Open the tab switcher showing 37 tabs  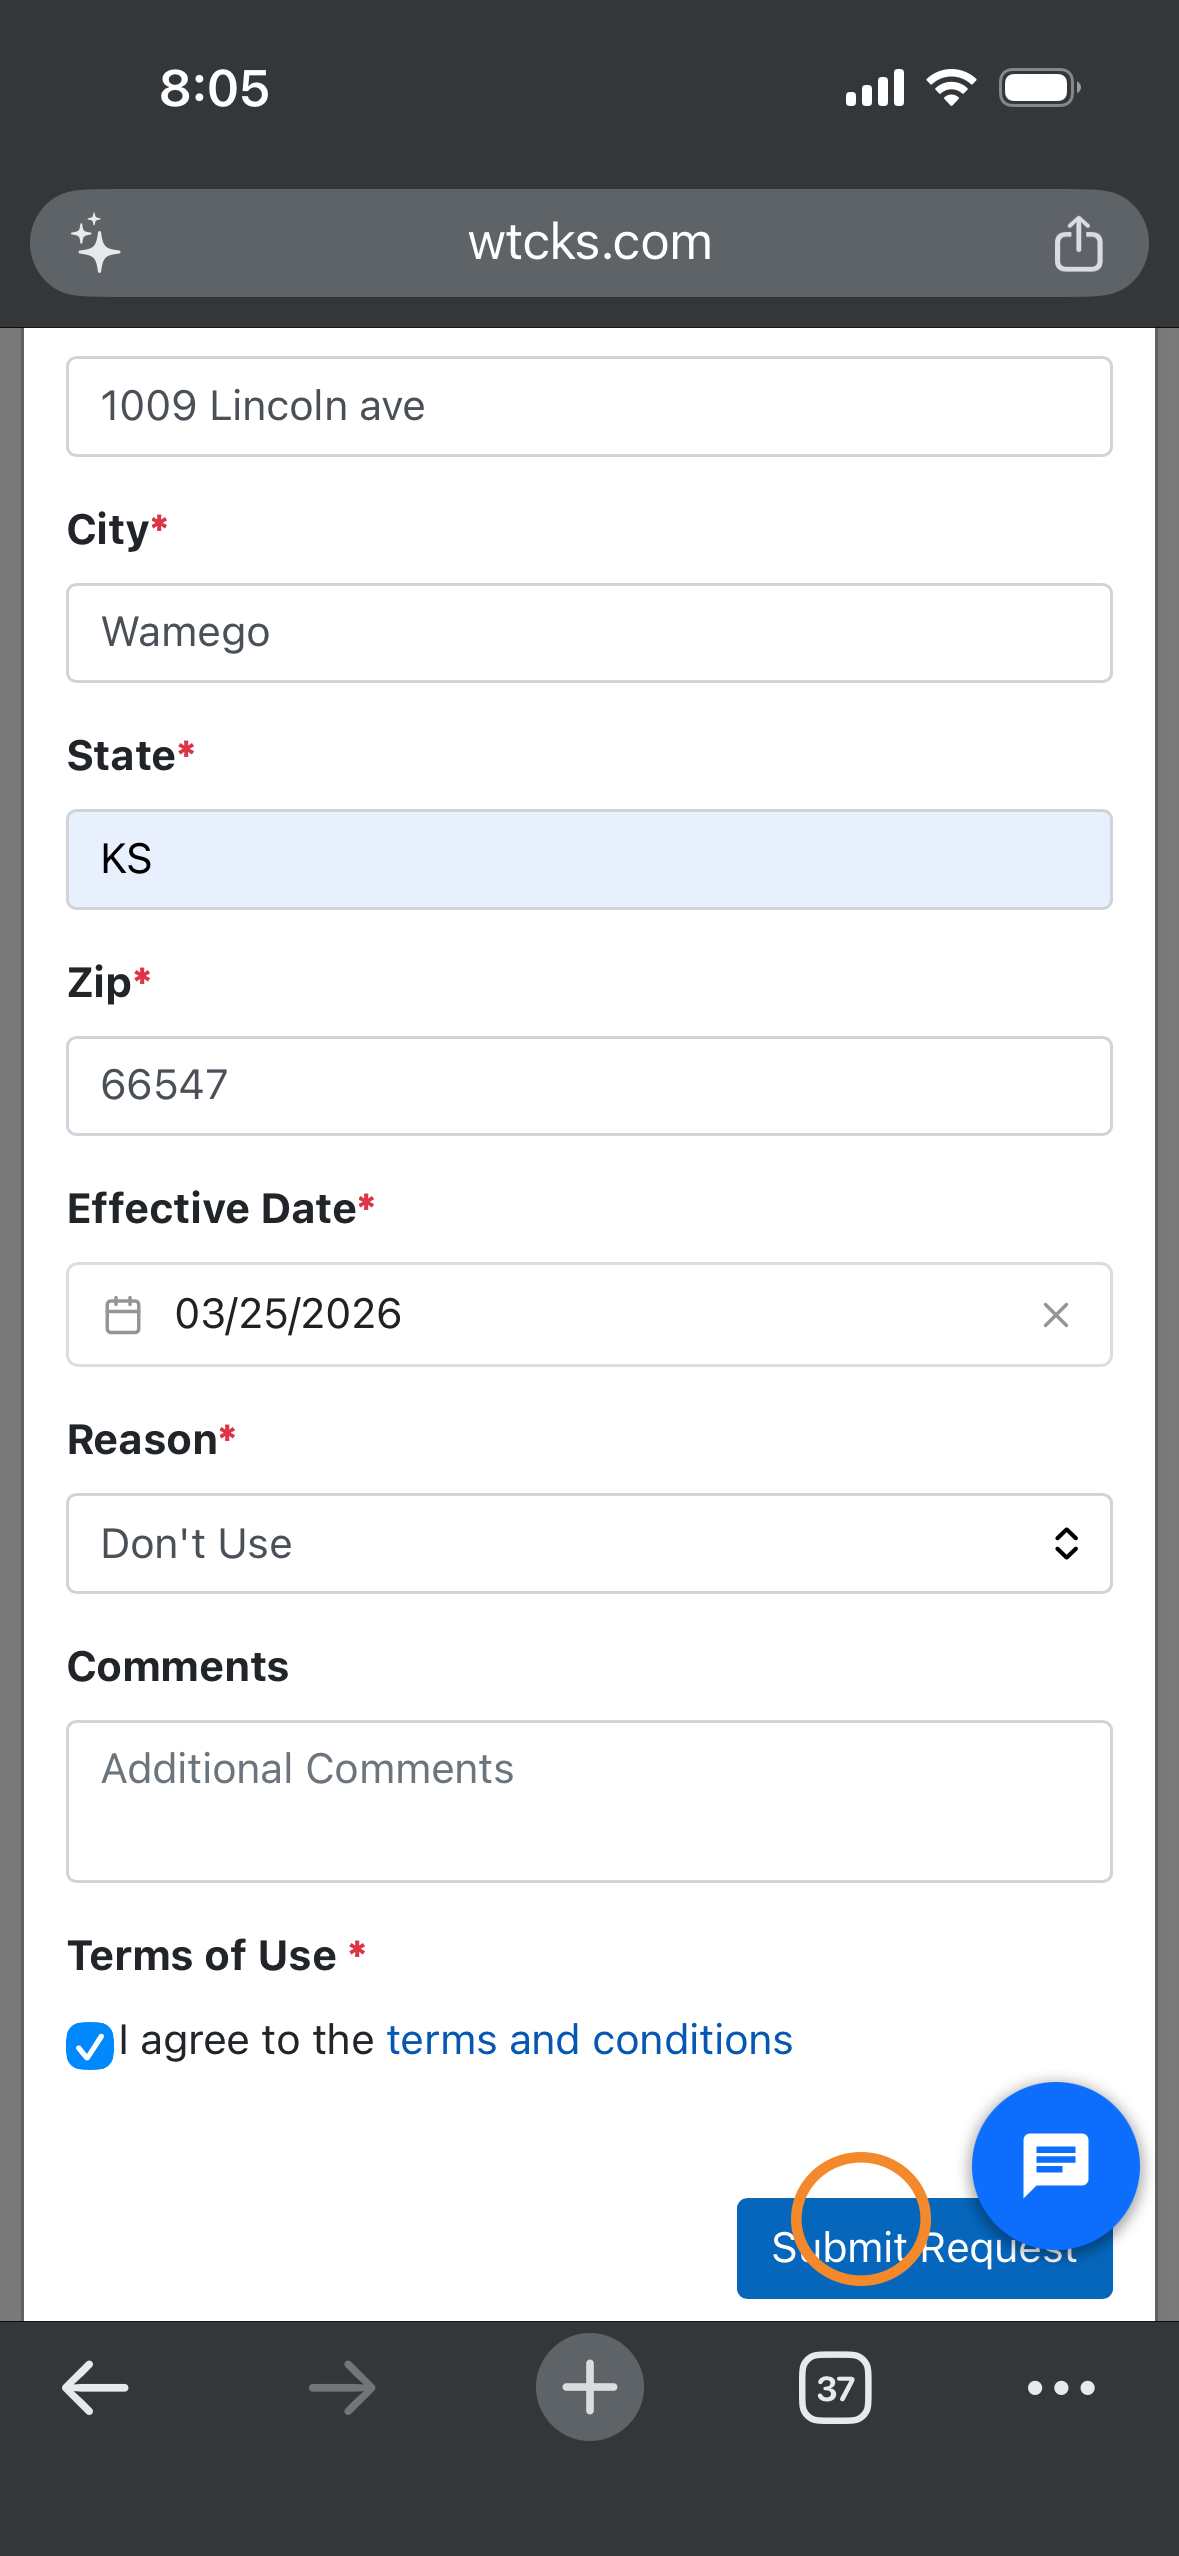pos(835,2388)
